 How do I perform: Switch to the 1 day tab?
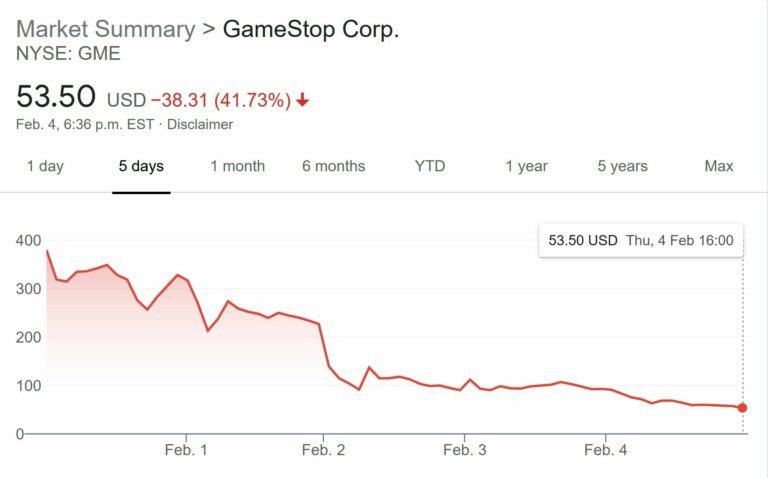44,166
